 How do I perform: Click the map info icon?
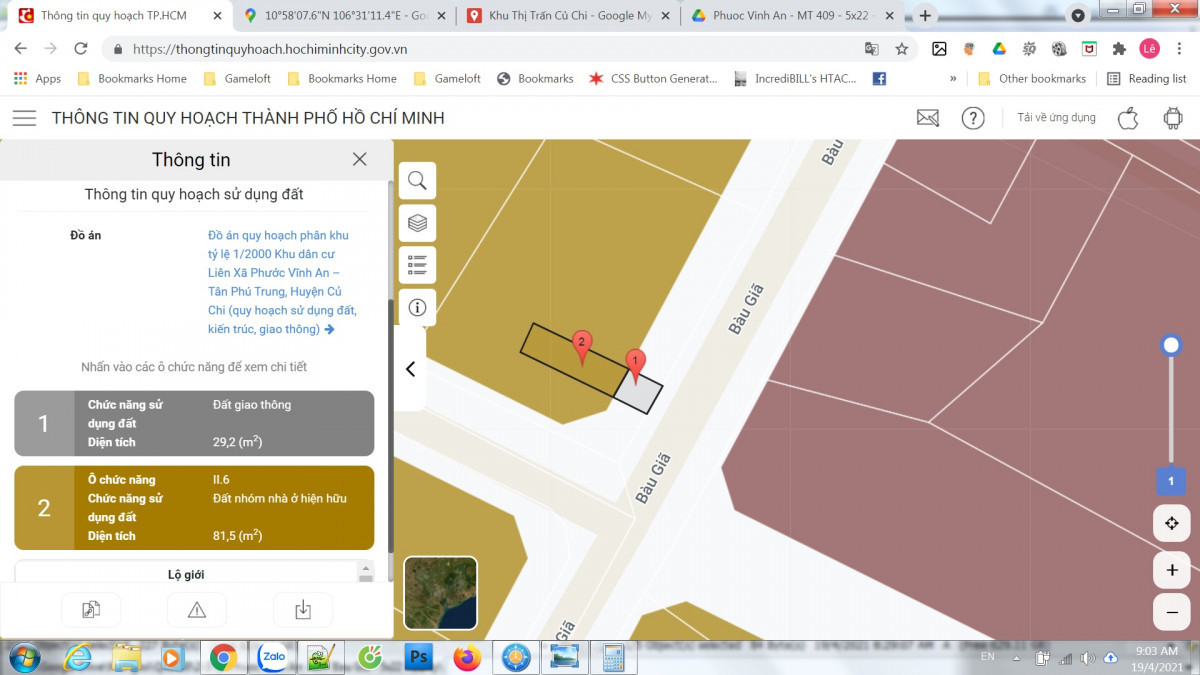pos(417,307)
